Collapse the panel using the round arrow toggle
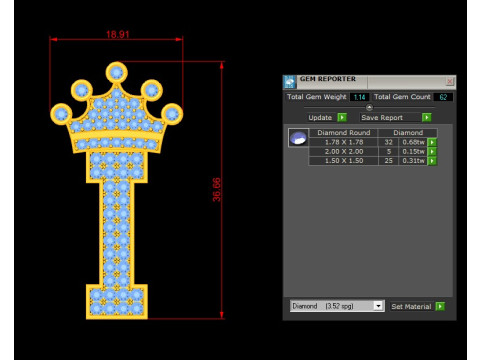This screenshot has height=360, width=480. click(x=369, y=107)
